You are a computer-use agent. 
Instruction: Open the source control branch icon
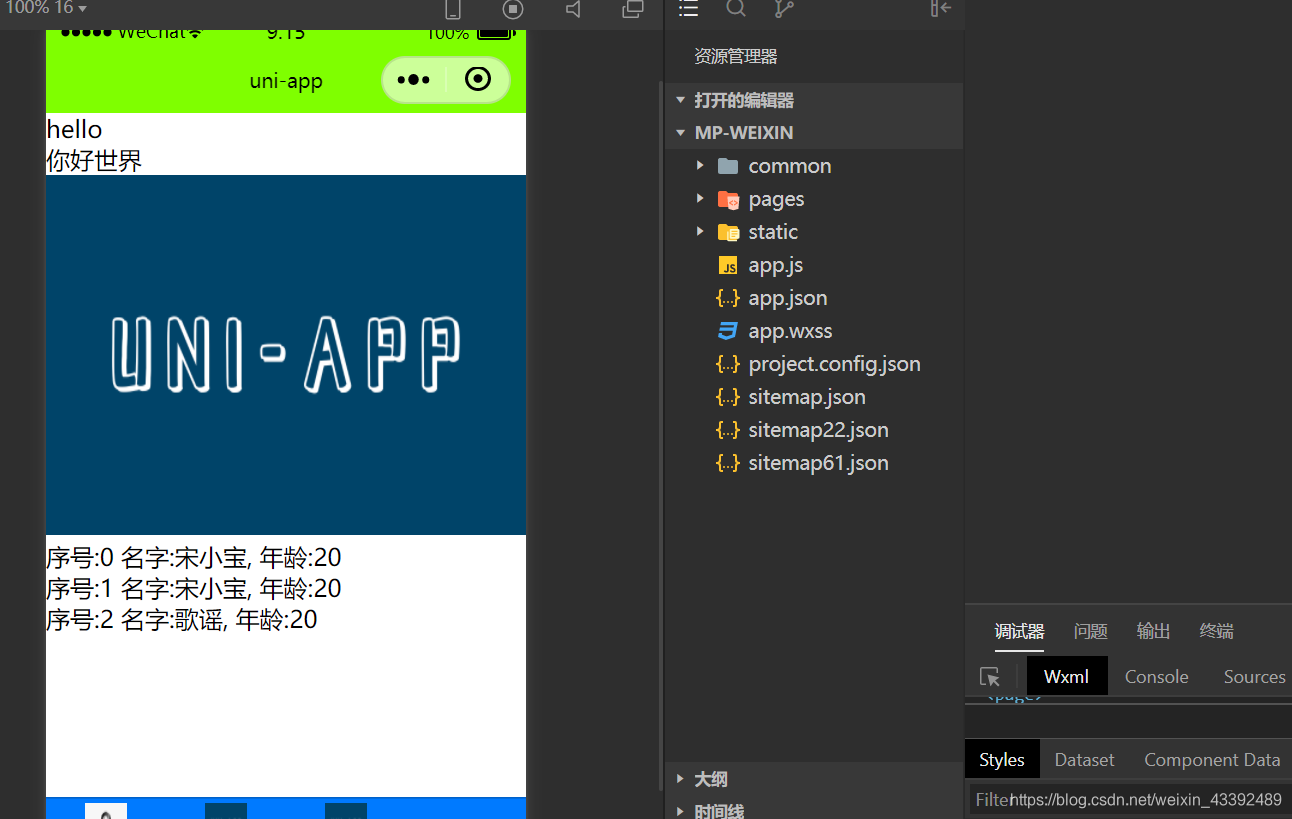tap(784, 9)
